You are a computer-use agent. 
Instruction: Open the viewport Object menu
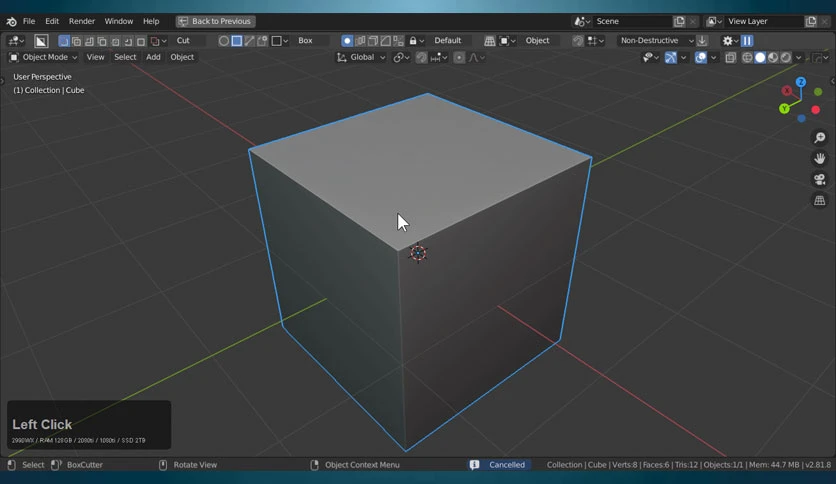(x=182, y=57)
